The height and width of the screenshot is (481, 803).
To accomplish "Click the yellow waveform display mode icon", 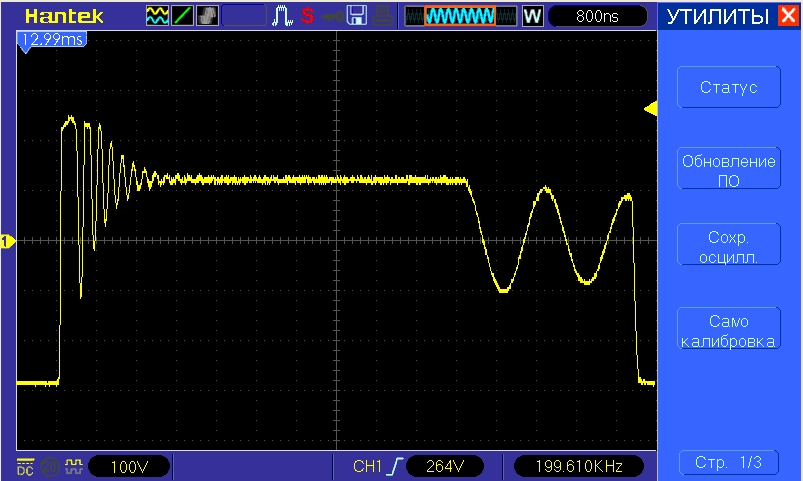I will [x=158, y=16].
